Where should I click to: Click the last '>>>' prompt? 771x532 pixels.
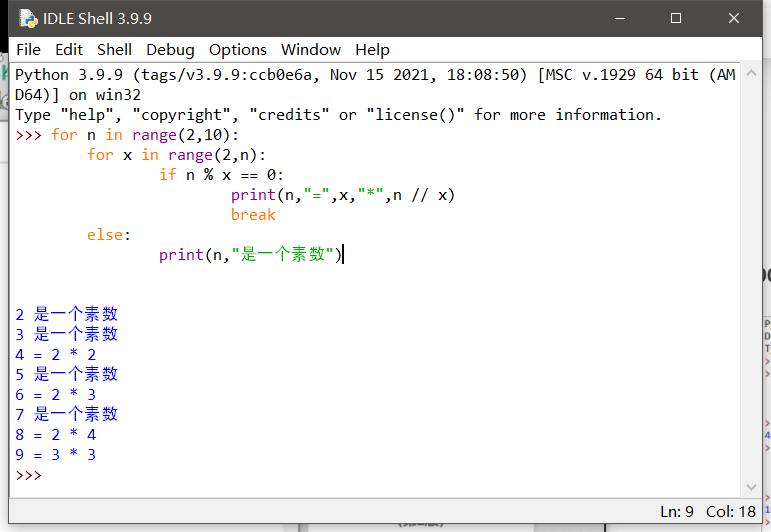[29, 475]
